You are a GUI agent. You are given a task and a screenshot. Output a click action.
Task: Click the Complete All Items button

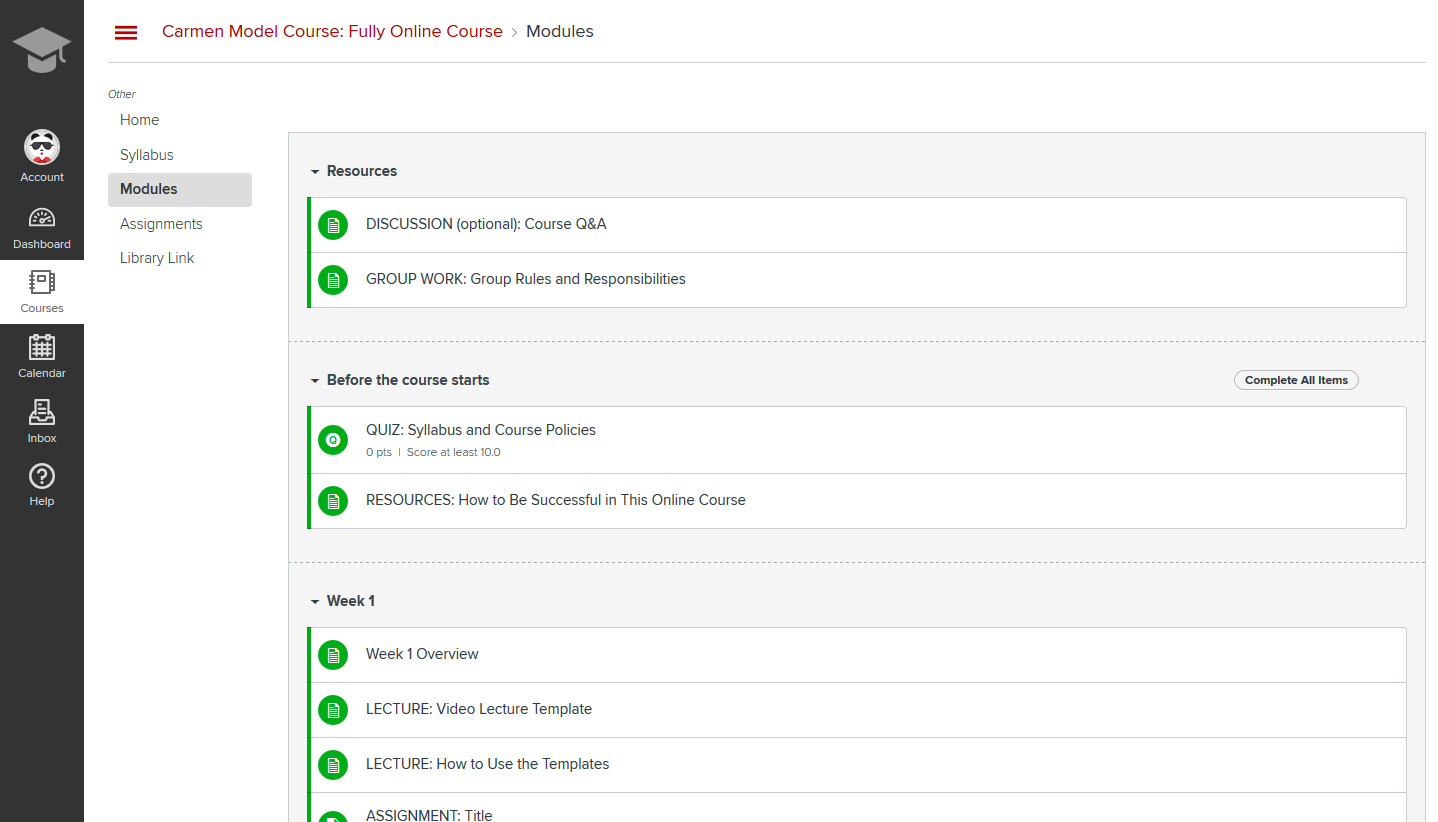click(1296, 380)
